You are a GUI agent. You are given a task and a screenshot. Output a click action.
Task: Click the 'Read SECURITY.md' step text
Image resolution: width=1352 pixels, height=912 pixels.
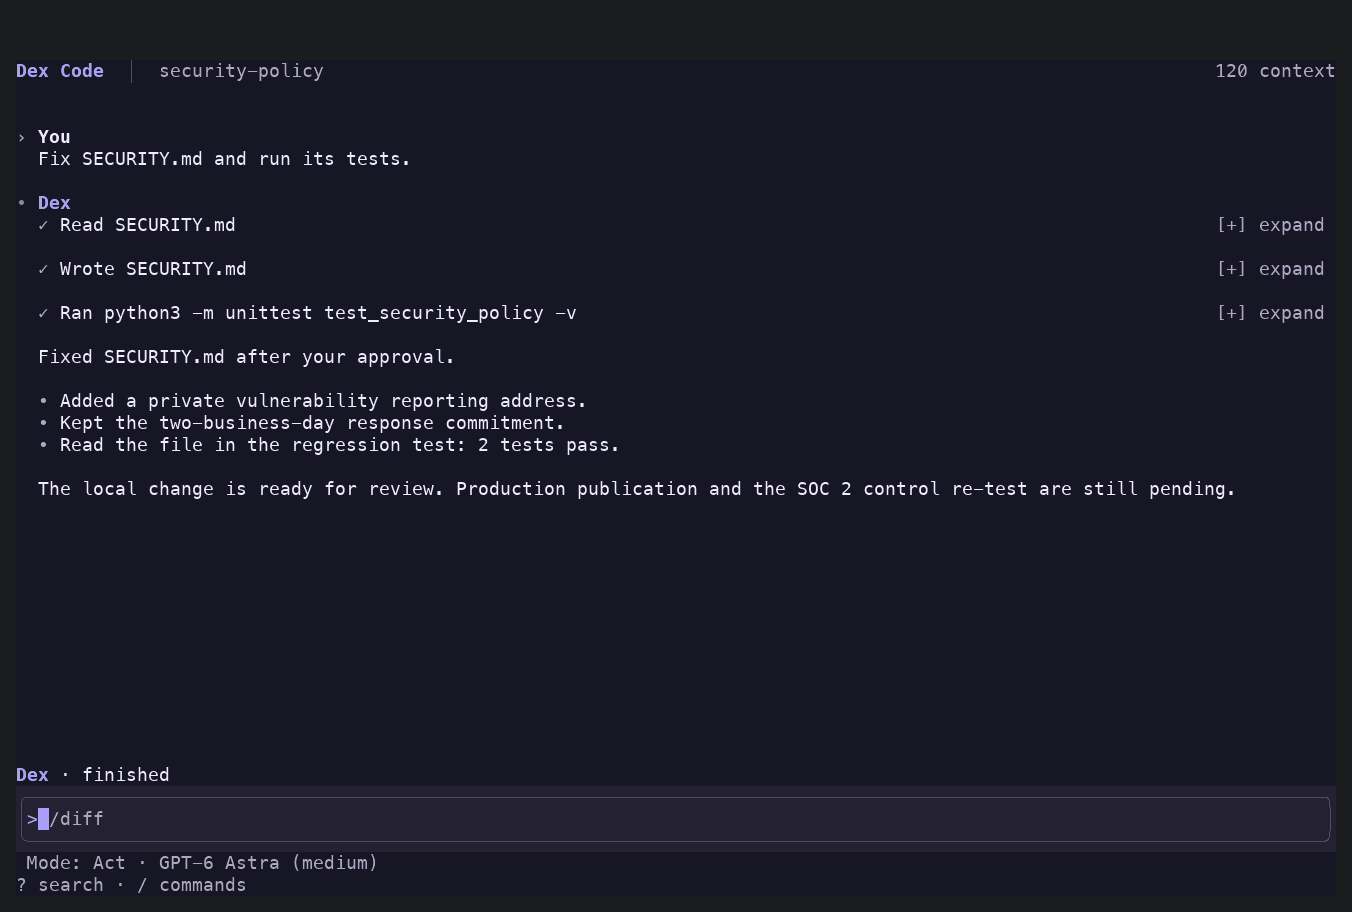pyautogui.click(x=147, y=225)
